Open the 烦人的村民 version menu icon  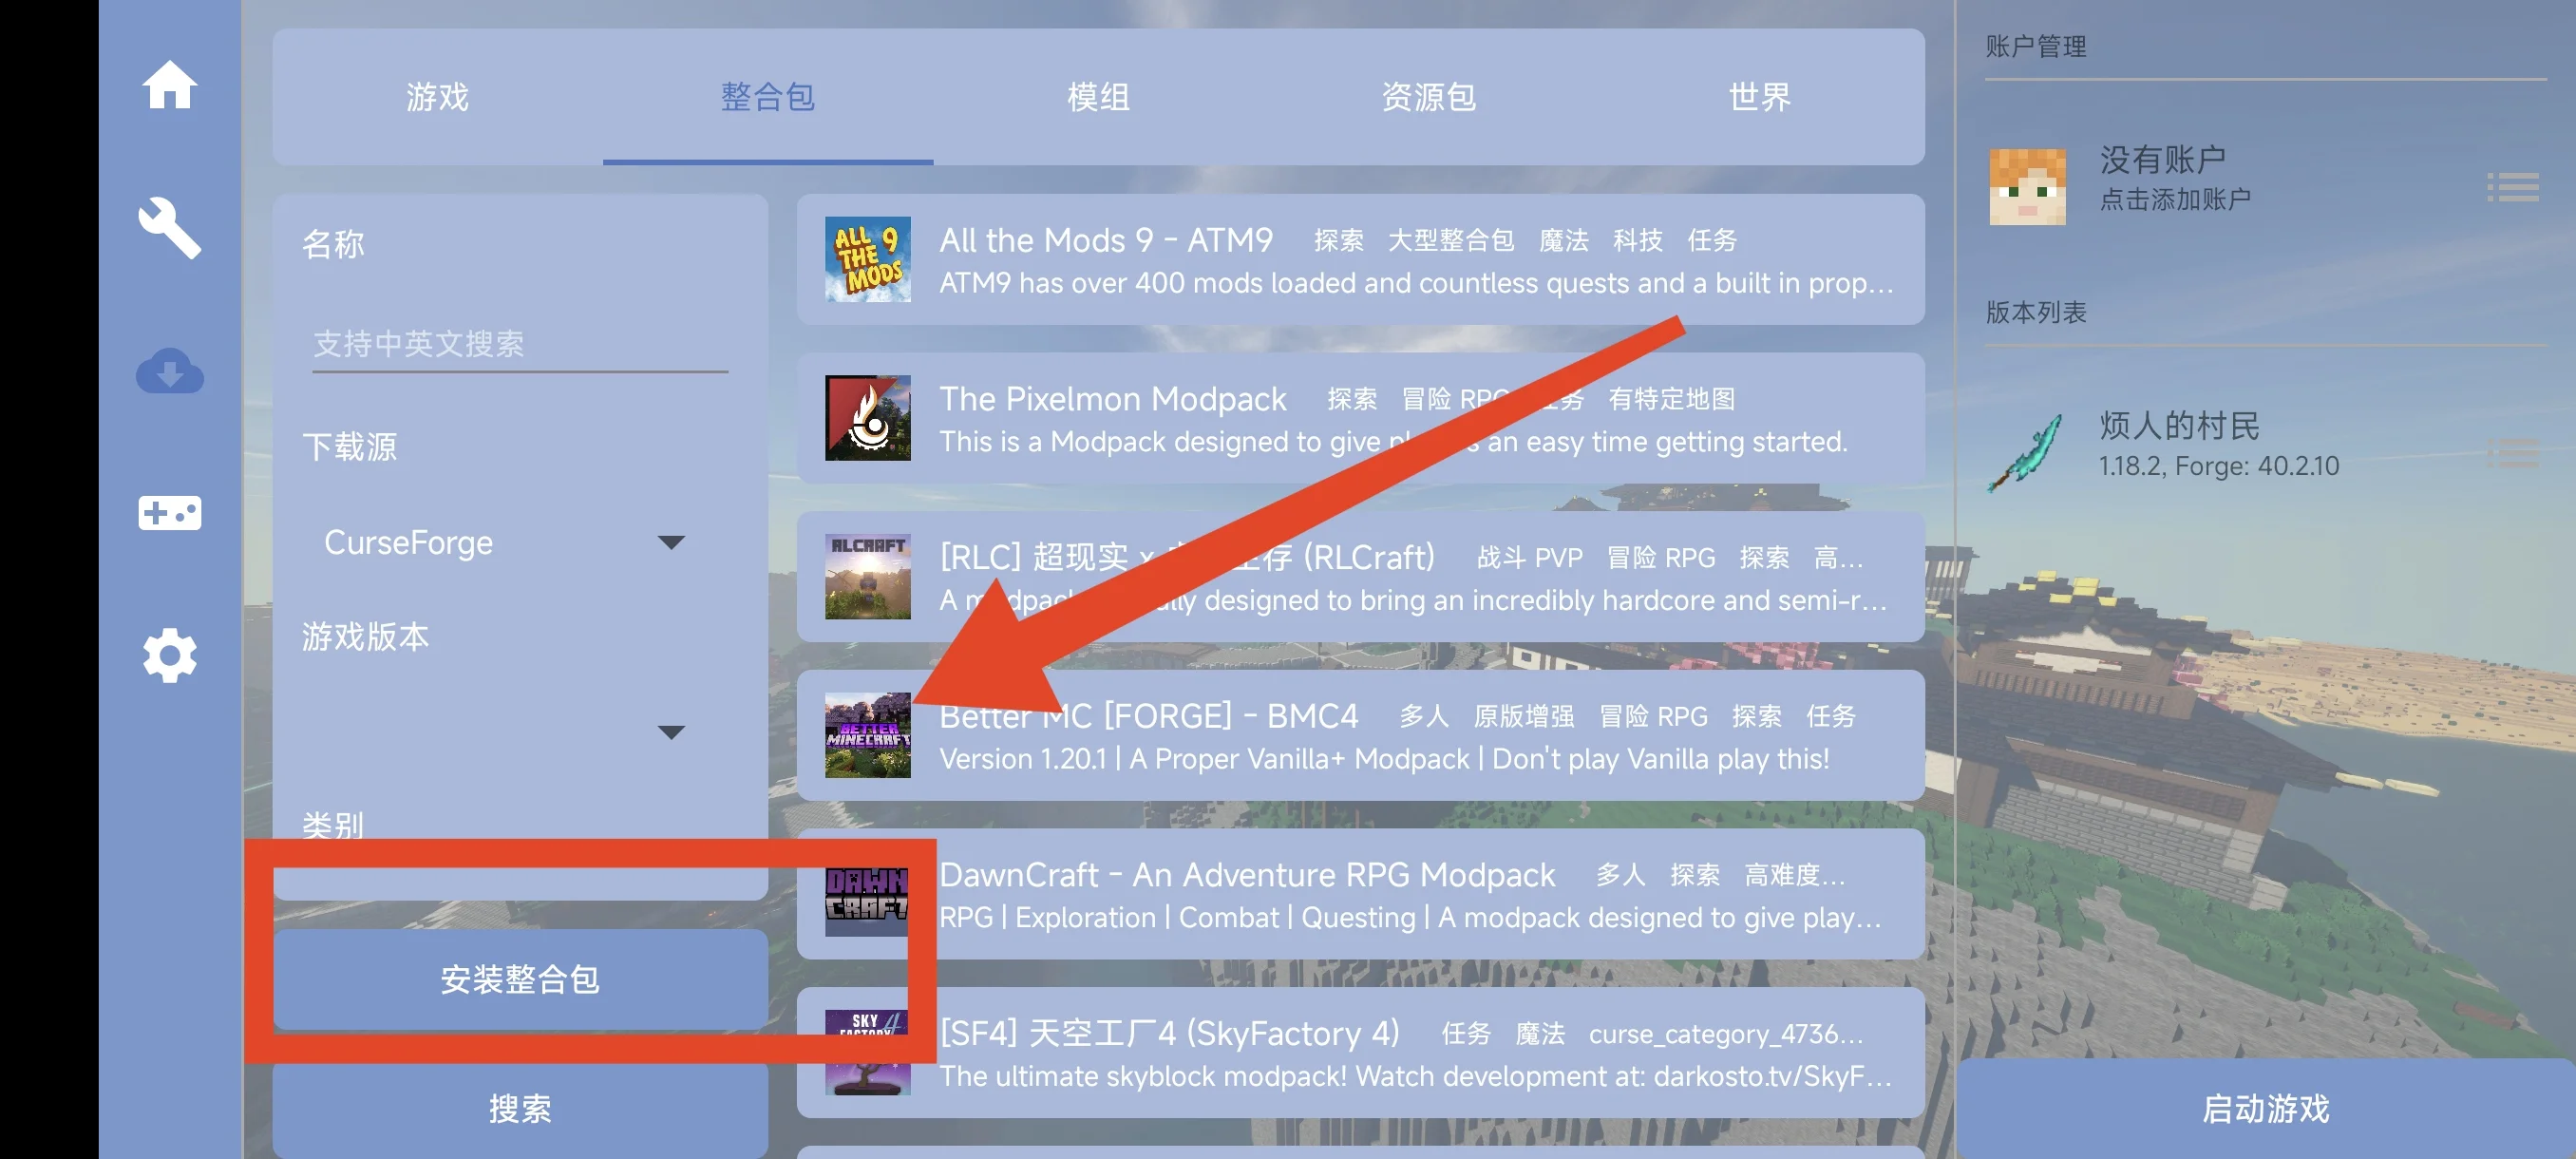[x=2513, y=452]
